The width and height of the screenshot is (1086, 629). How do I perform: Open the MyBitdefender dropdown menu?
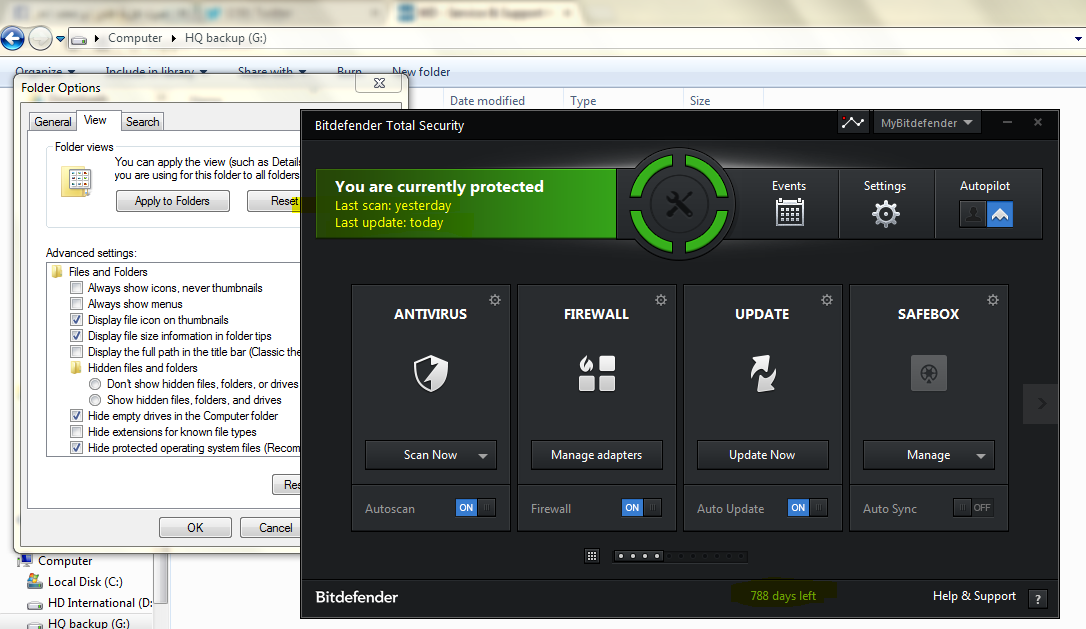pos(926,123)
